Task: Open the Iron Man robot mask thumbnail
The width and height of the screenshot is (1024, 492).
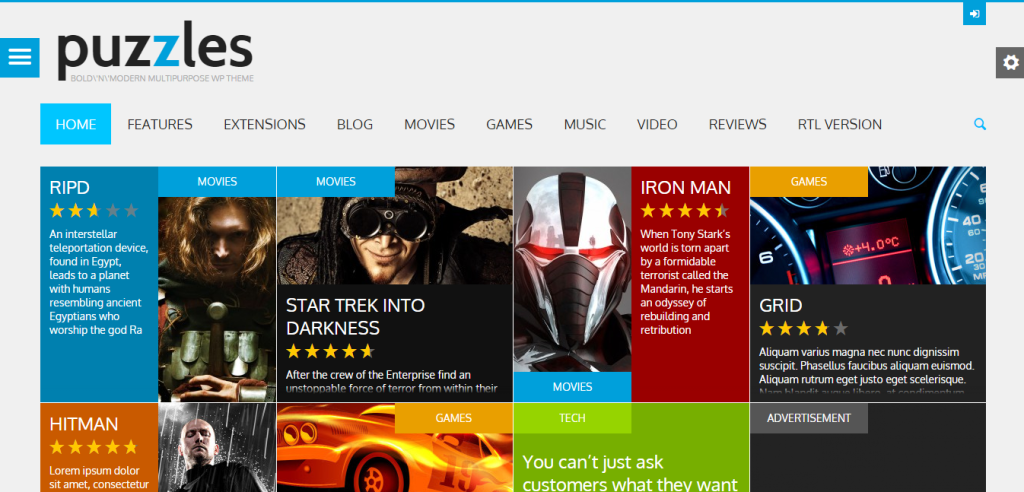Action: (x=572, y=269)
